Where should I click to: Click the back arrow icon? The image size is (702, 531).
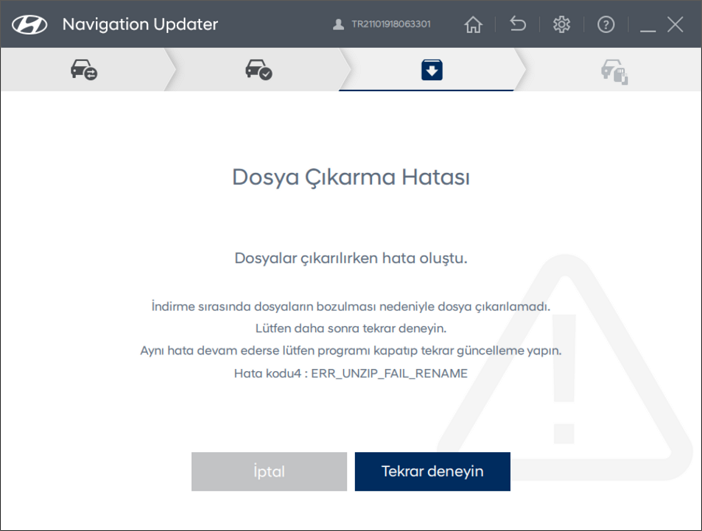click(517, 24)
